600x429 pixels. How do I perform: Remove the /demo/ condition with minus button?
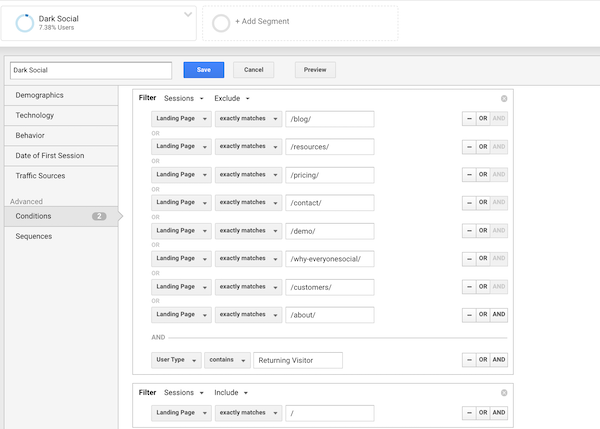tap(469, 231)
